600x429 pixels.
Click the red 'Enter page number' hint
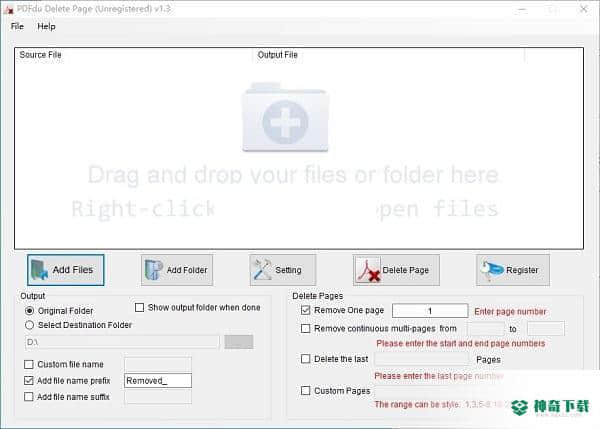(x=510, y=312)
